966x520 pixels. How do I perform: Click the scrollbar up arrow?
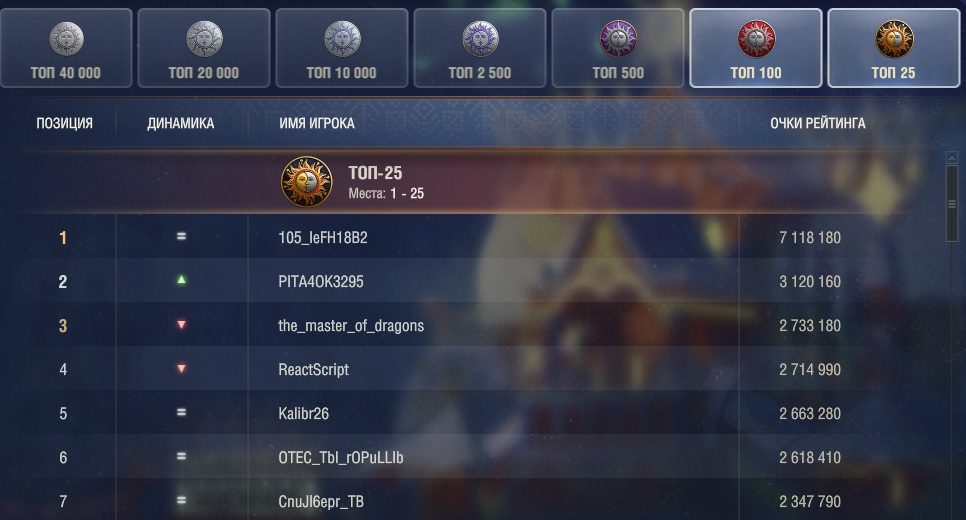click(x=952, y=158)
